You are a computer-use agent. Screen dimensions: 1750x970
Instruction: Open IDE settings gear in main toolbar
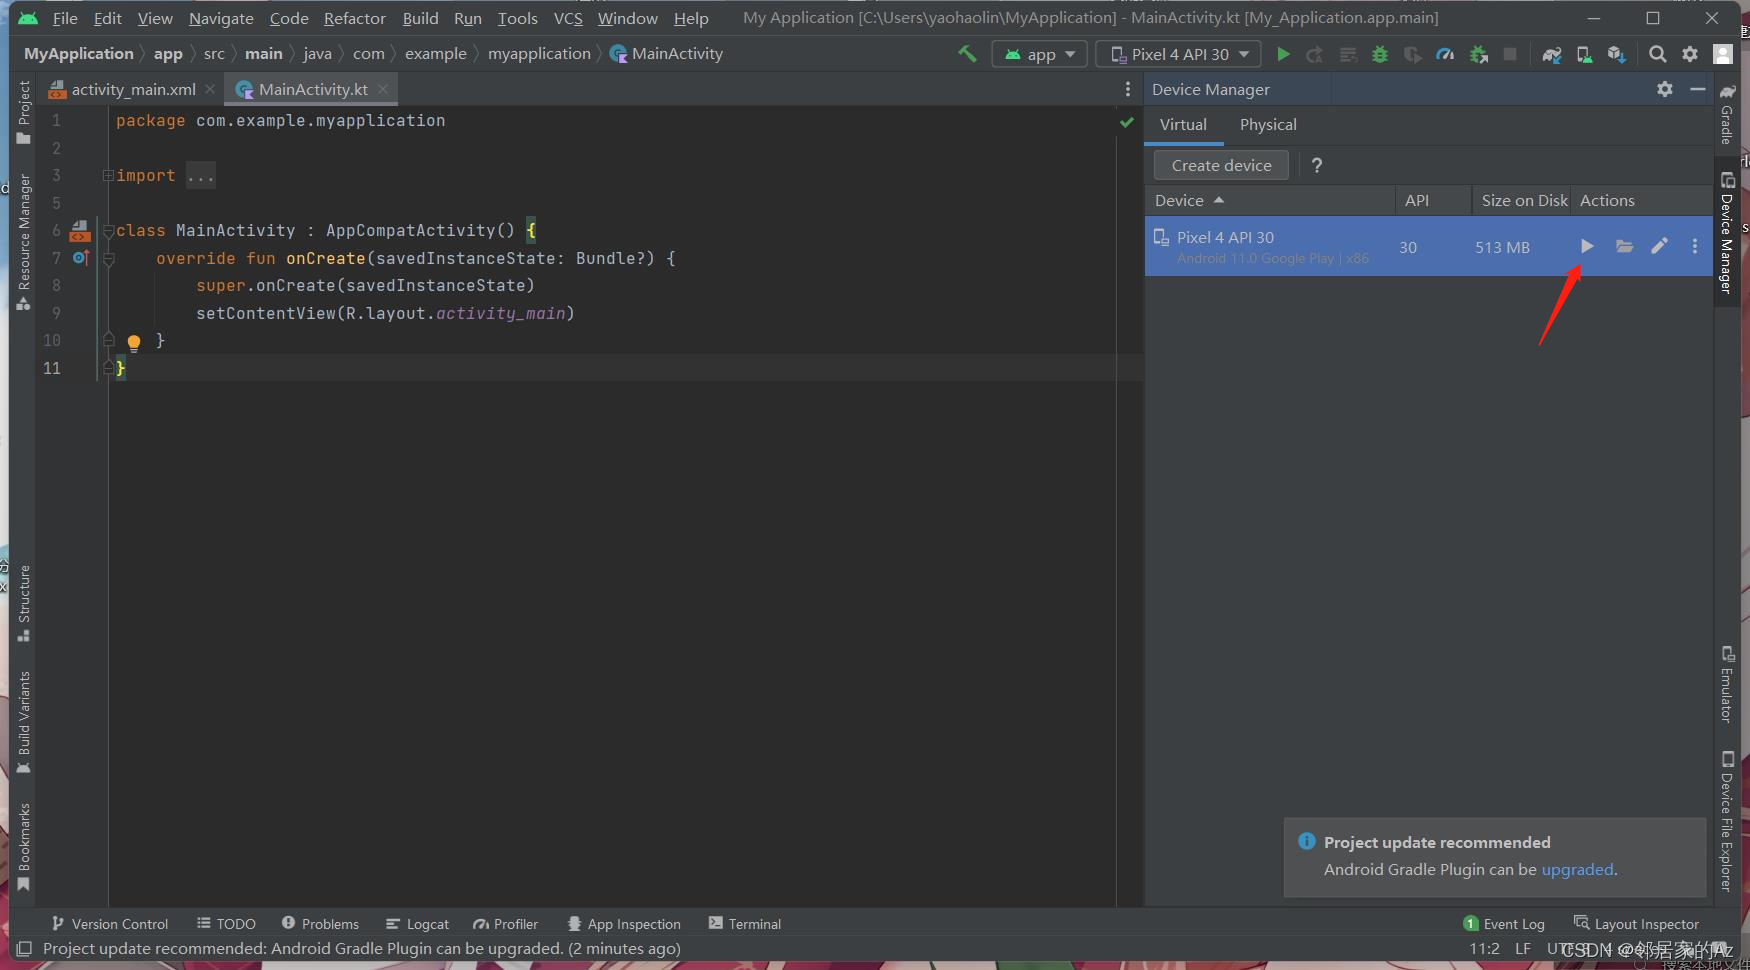click(x=1690, y=54)
